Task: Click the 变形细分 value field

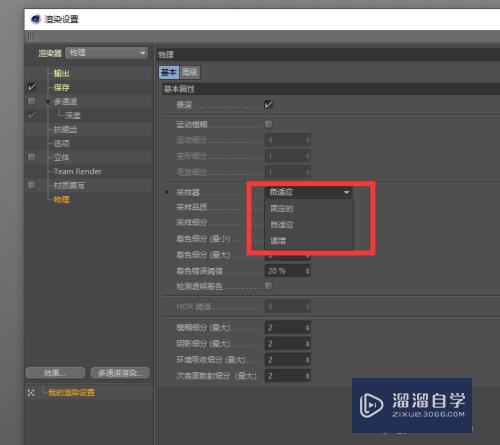Action: pos(285,156)
